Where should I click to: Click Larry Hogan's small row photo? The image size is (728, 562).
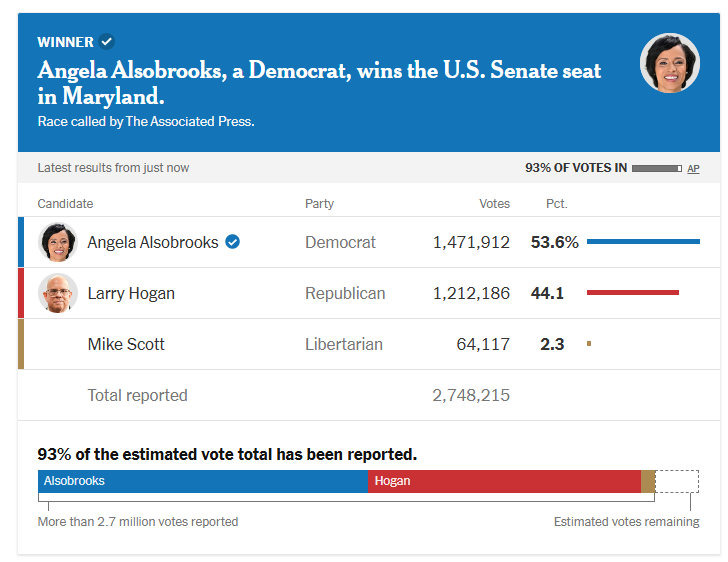tap(58, 293)
